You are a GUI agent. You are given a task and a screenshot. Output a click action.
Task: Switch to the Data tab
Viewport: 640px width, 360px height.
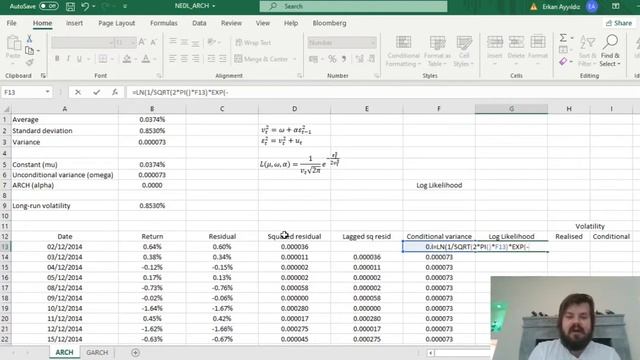point(199,23)
